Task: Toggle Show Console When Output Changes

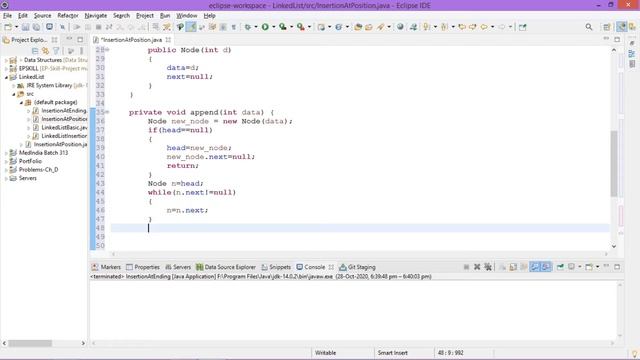Action: [535, 267]
